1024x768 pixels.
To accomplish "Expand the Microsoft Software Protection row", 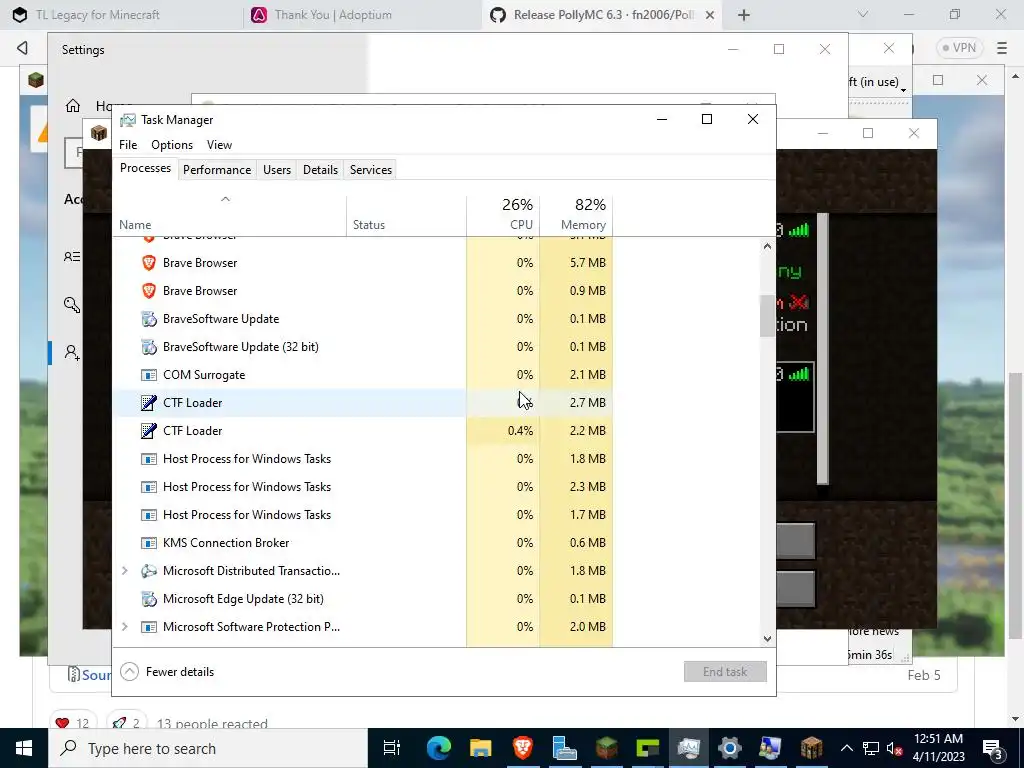I will point(125,627).
